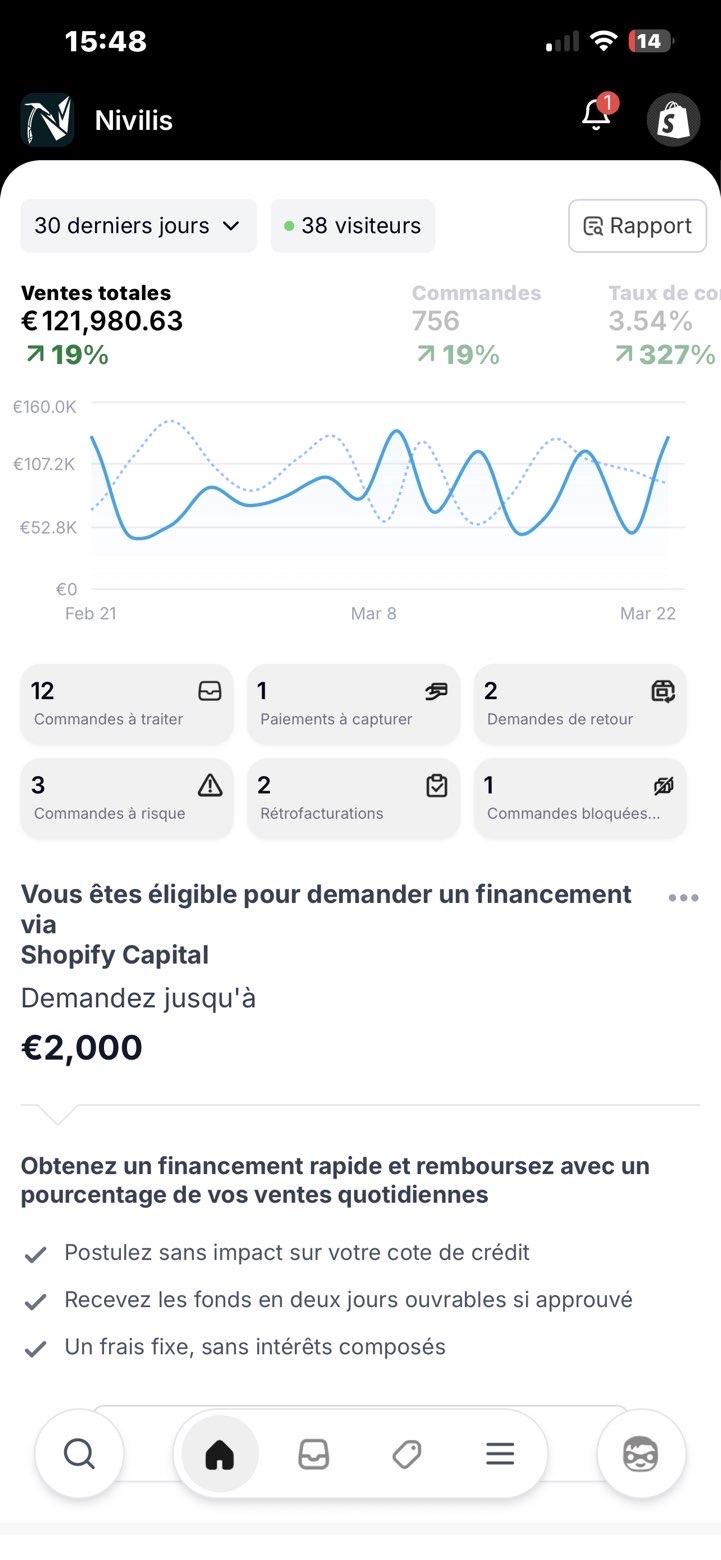Image resolution: width=721 pixels, height=1560 pixels.
Task: Open the Rétrofacturations card
Action: click(x=353, y=798)
